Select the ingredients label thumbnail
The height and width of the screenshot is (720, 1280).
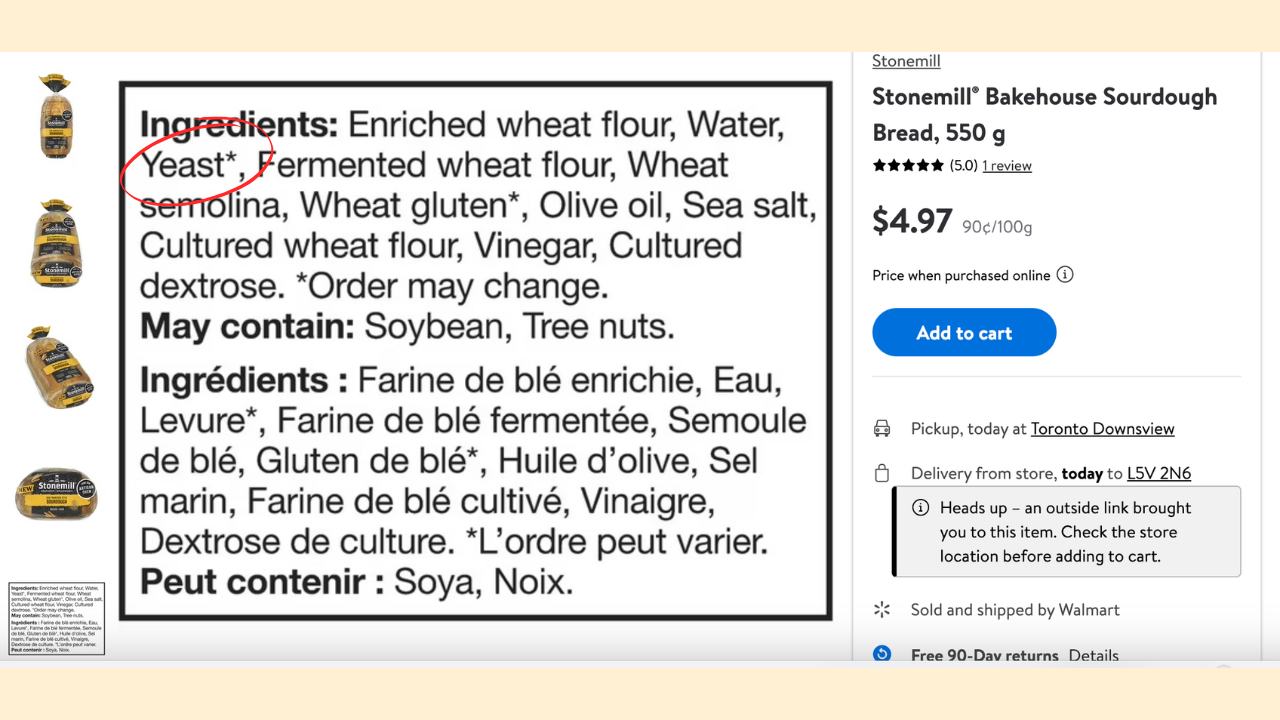(57, 618)
